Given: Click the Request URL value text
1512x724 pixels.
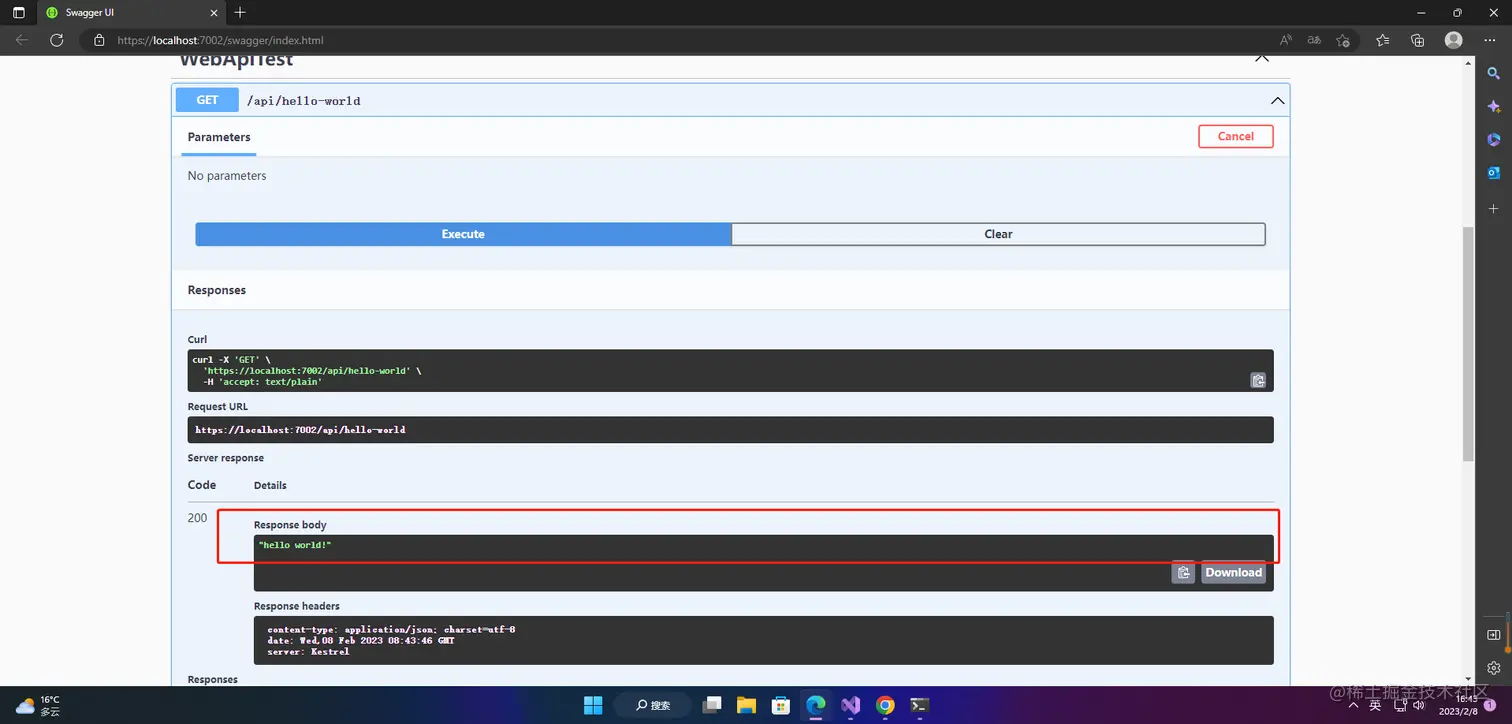Looking at the screenshot, I should 300,430.
